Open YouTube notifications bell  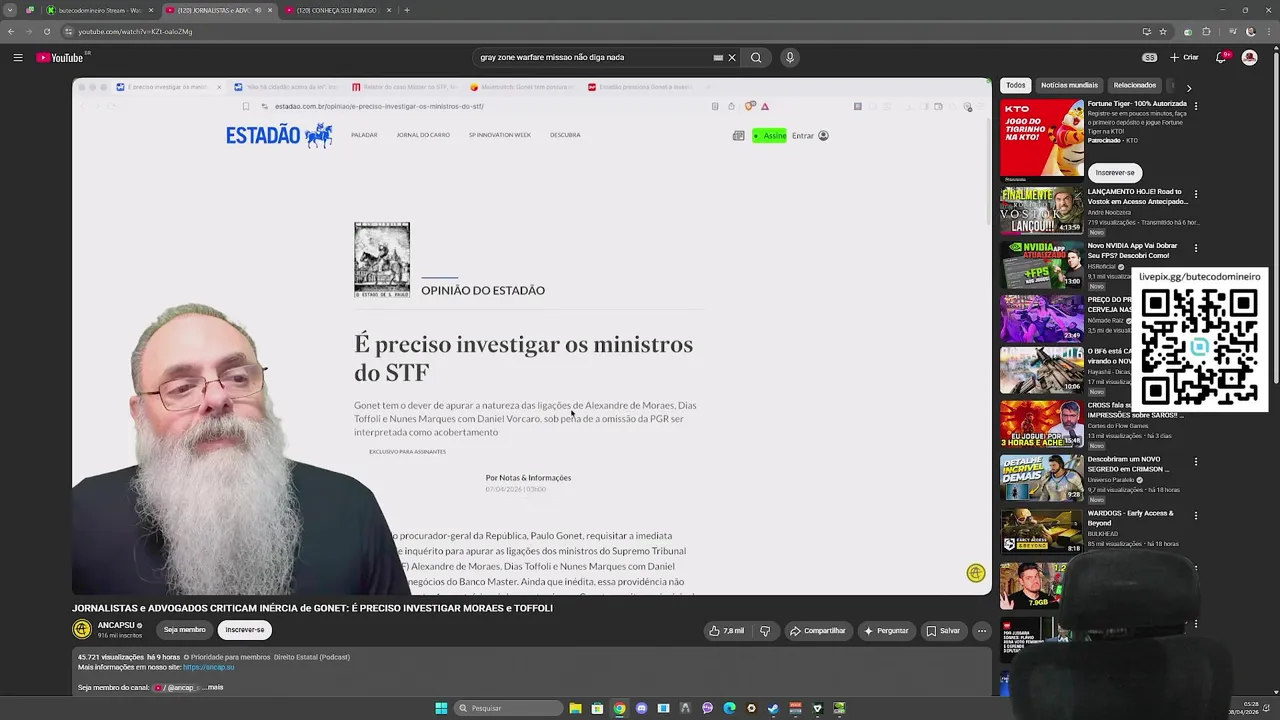coord(1221,58)
